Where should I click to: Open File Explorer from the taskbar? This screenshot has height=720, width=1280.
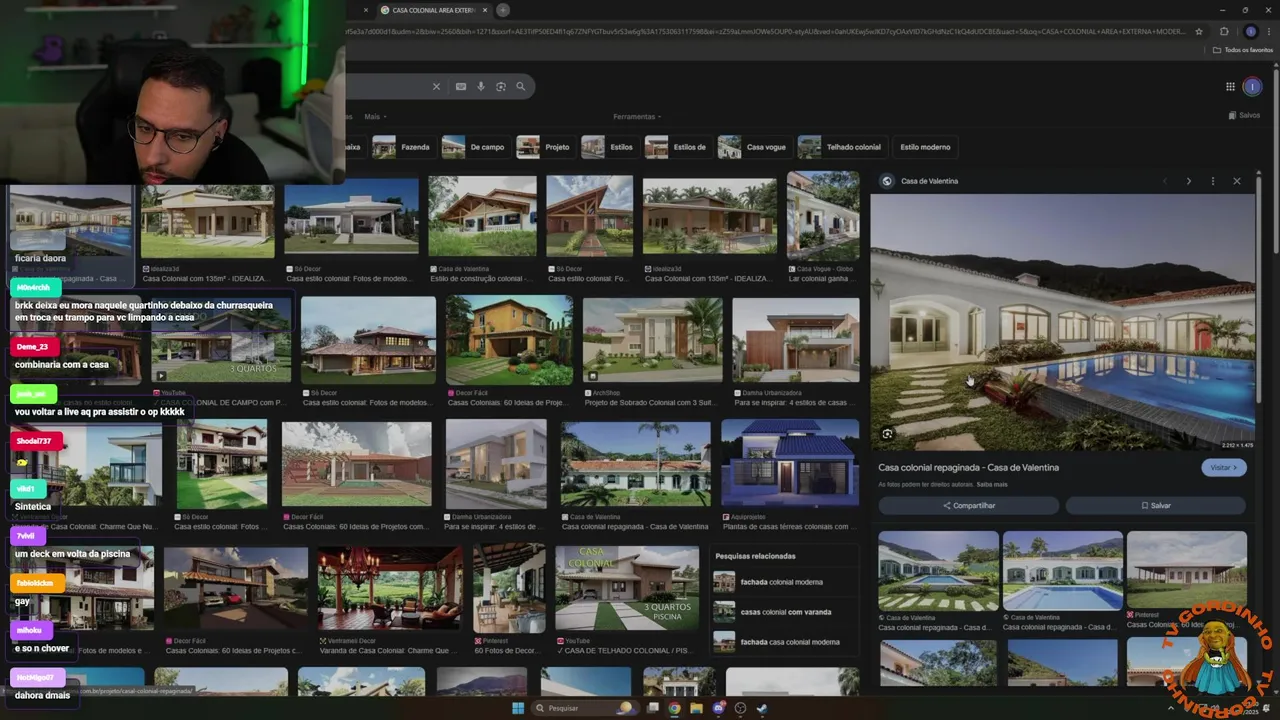pos(696,708)
